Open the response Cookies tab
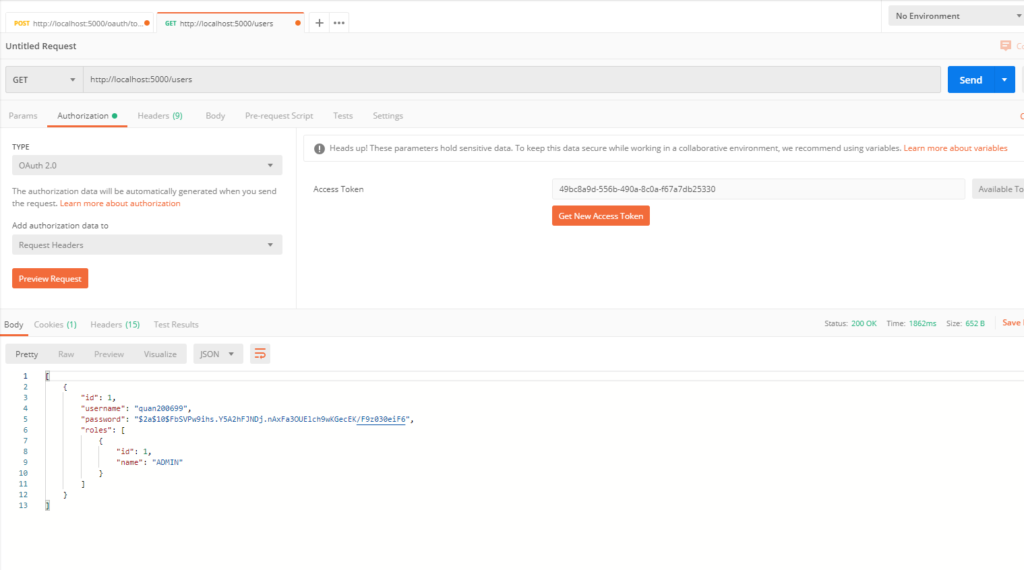 click(55, 325)
